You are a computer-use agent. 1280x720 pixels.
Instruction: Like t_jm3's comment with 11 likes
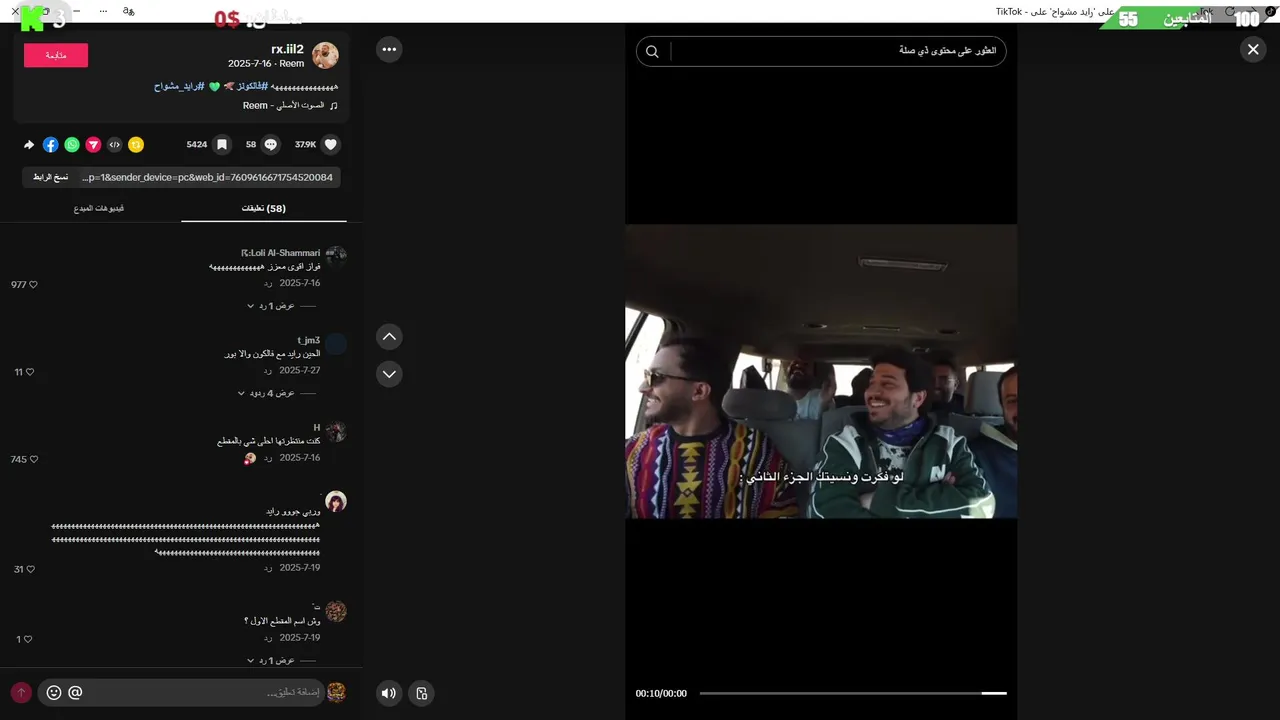[30, 372]
